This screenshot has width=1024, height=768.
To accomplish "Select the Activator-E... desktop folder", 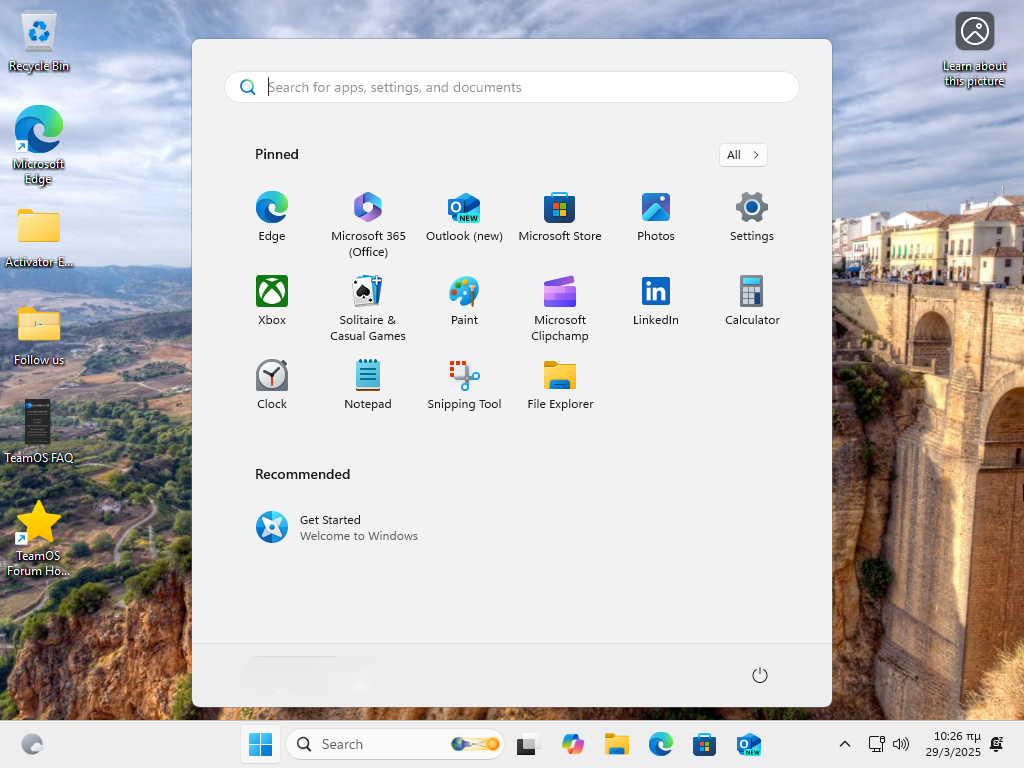I will [39, 238].
